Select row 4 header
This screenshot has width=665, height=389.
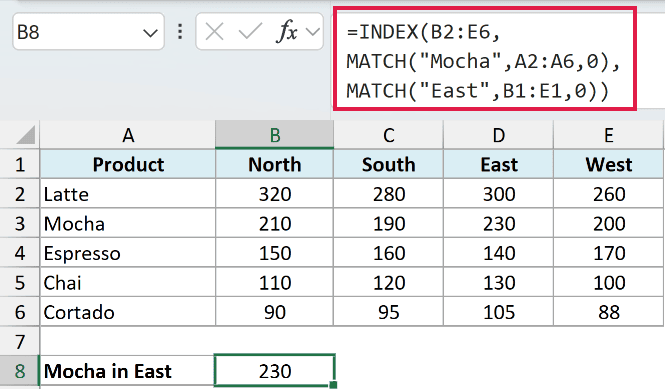(20, 253)
